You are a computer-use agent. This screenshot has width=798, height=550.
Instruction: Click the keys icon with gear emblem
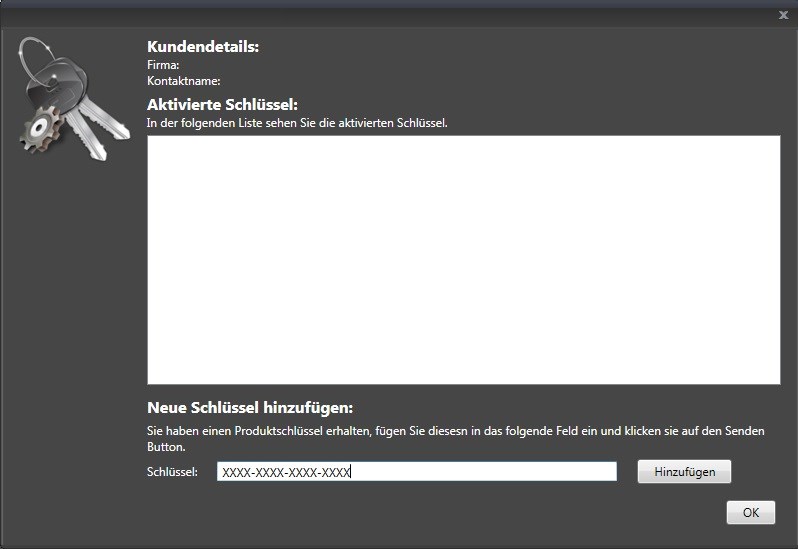point(70,100)
